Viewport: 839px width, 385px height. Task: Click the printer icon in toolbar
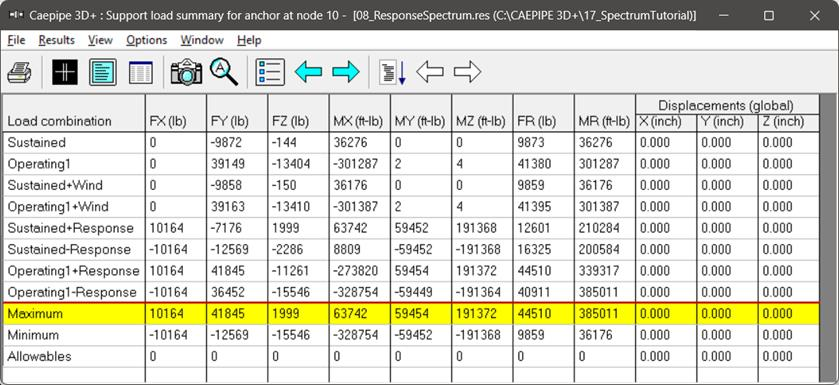pyautogui.click(x=19, y=72)
